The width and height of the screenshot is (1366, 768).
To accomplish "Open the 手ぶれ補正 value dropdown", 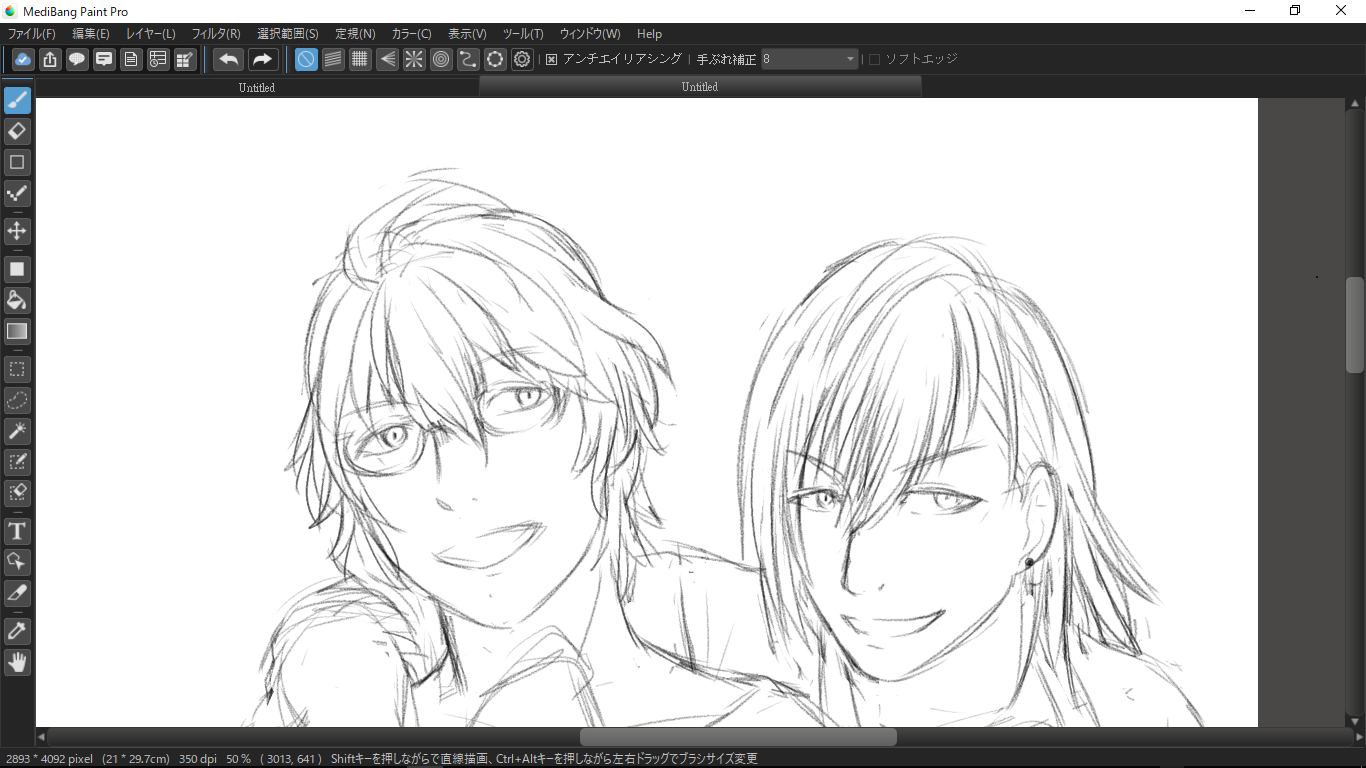I will (x=810, y=59).
